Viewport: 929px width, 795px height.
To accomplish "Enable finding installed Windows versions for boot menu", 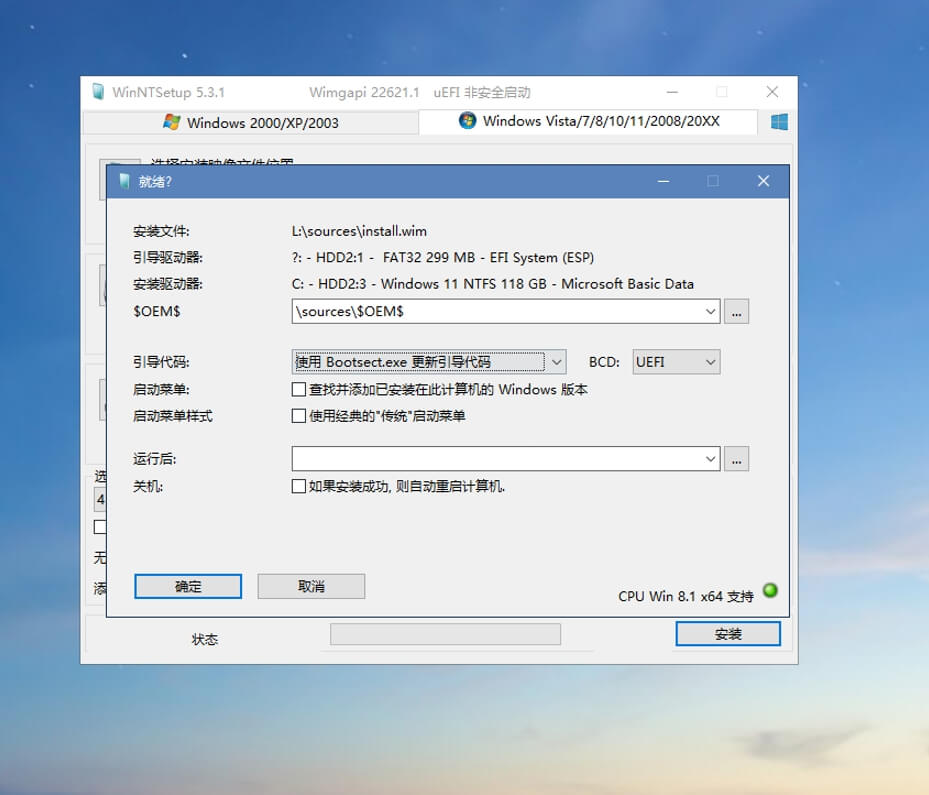I will click(299, 390).
